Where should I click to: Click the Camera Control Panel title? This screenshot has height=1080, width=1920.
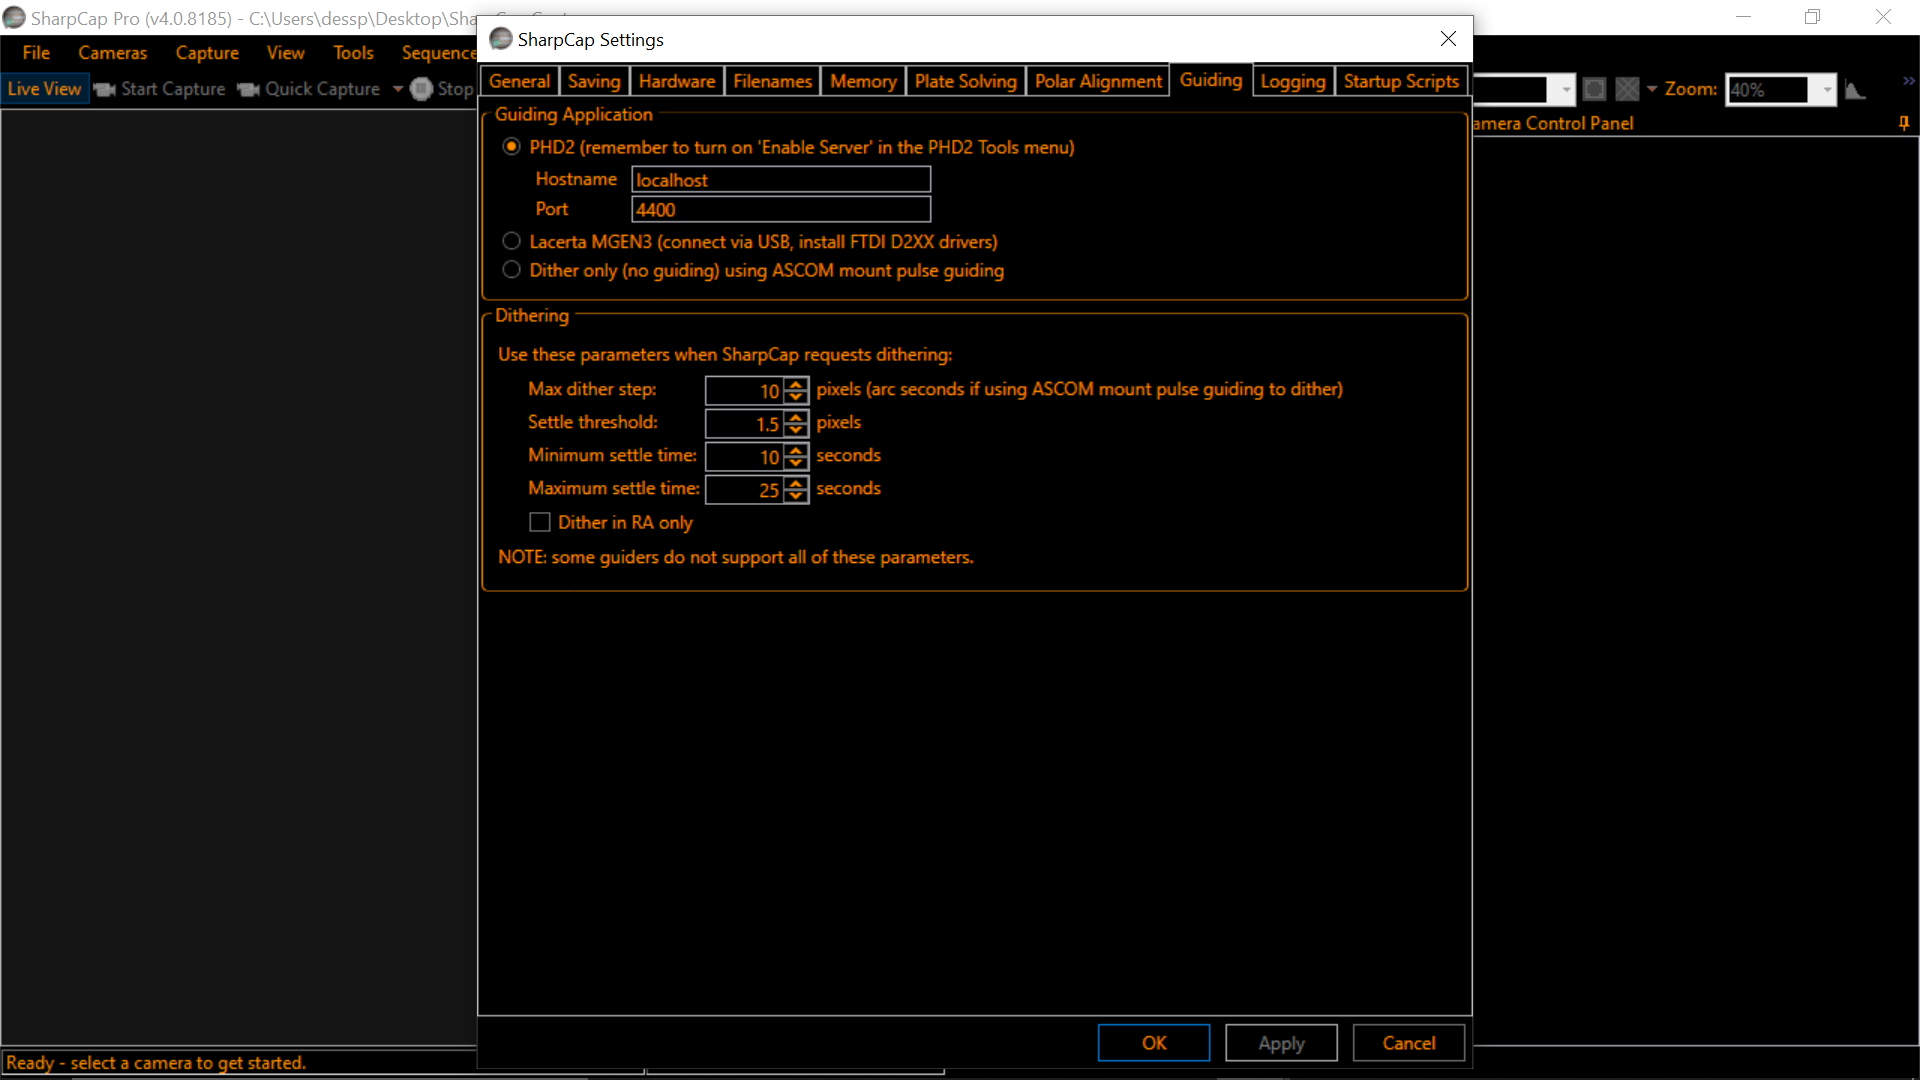click(1553, 123)
